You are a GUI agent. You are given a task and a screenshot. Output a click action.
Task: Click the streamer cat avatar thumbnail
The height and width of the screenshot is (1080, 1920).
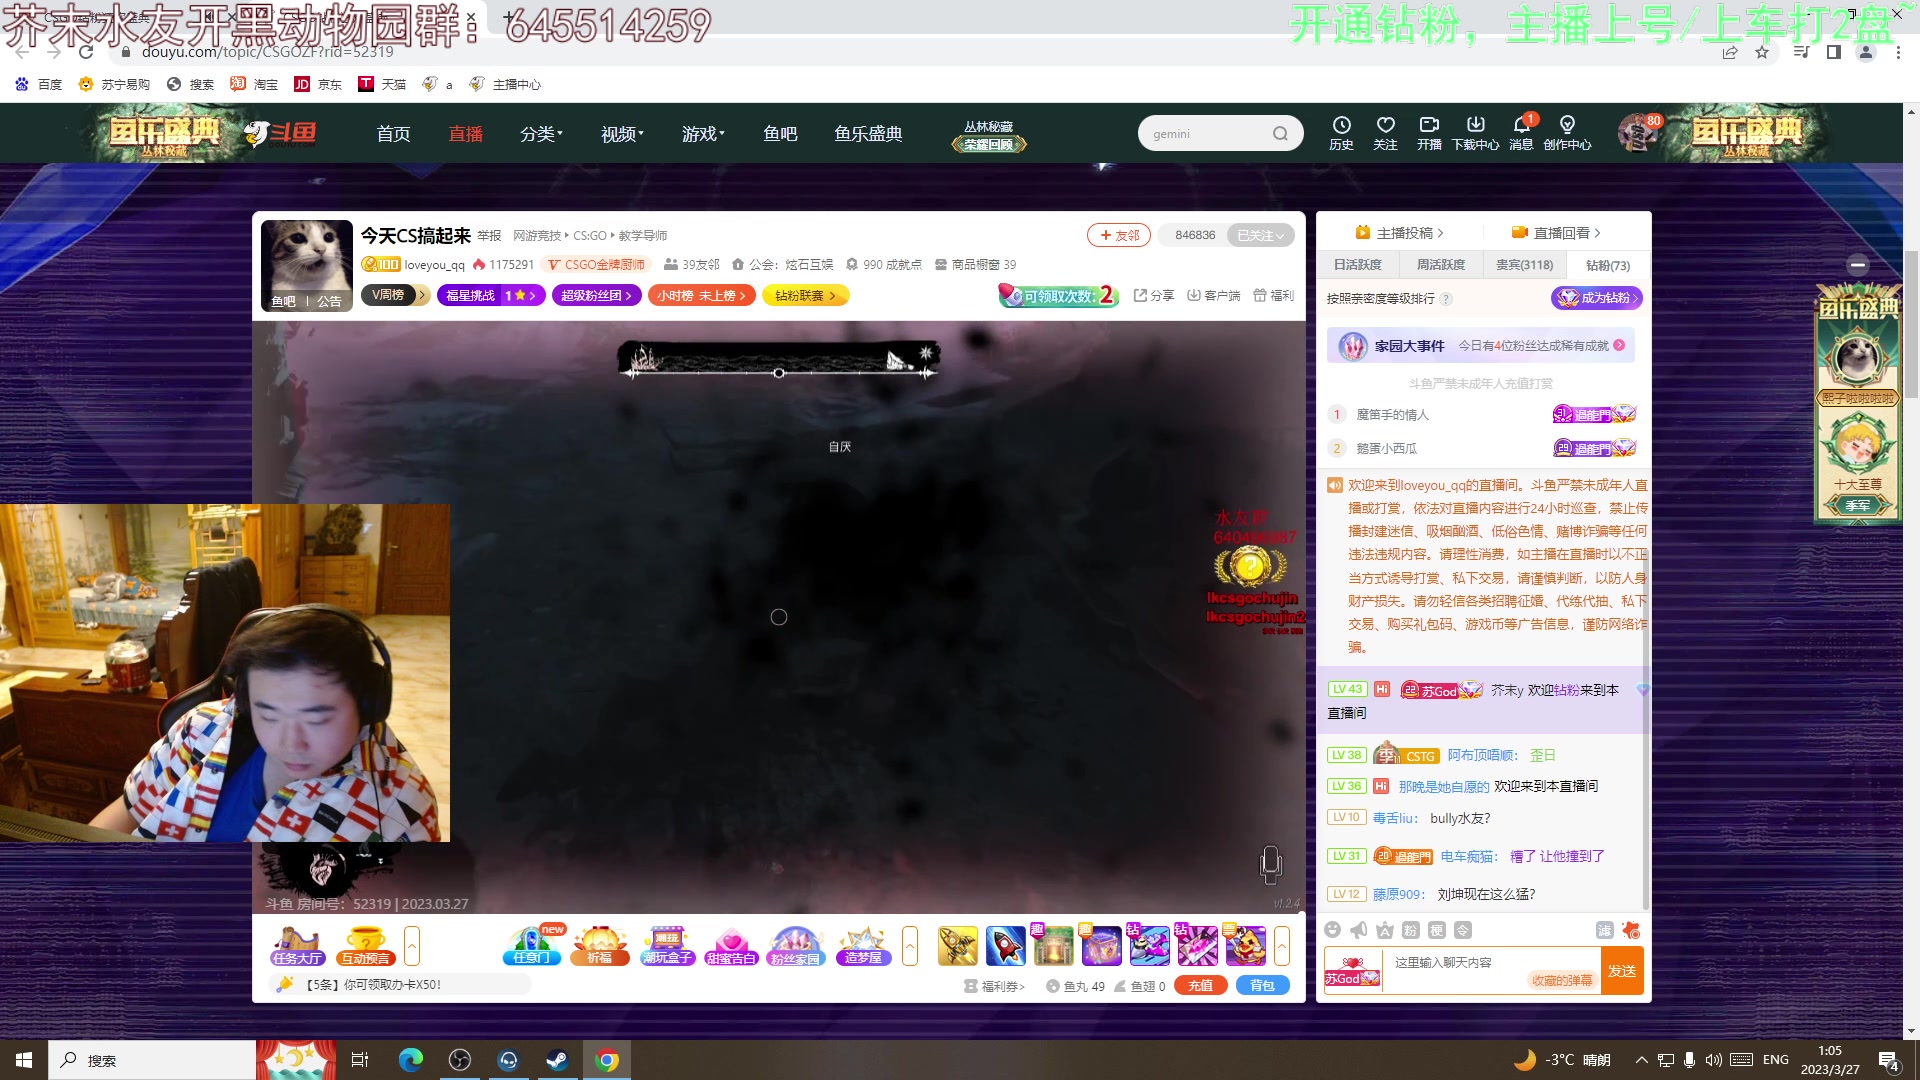[x=307, y=265]
